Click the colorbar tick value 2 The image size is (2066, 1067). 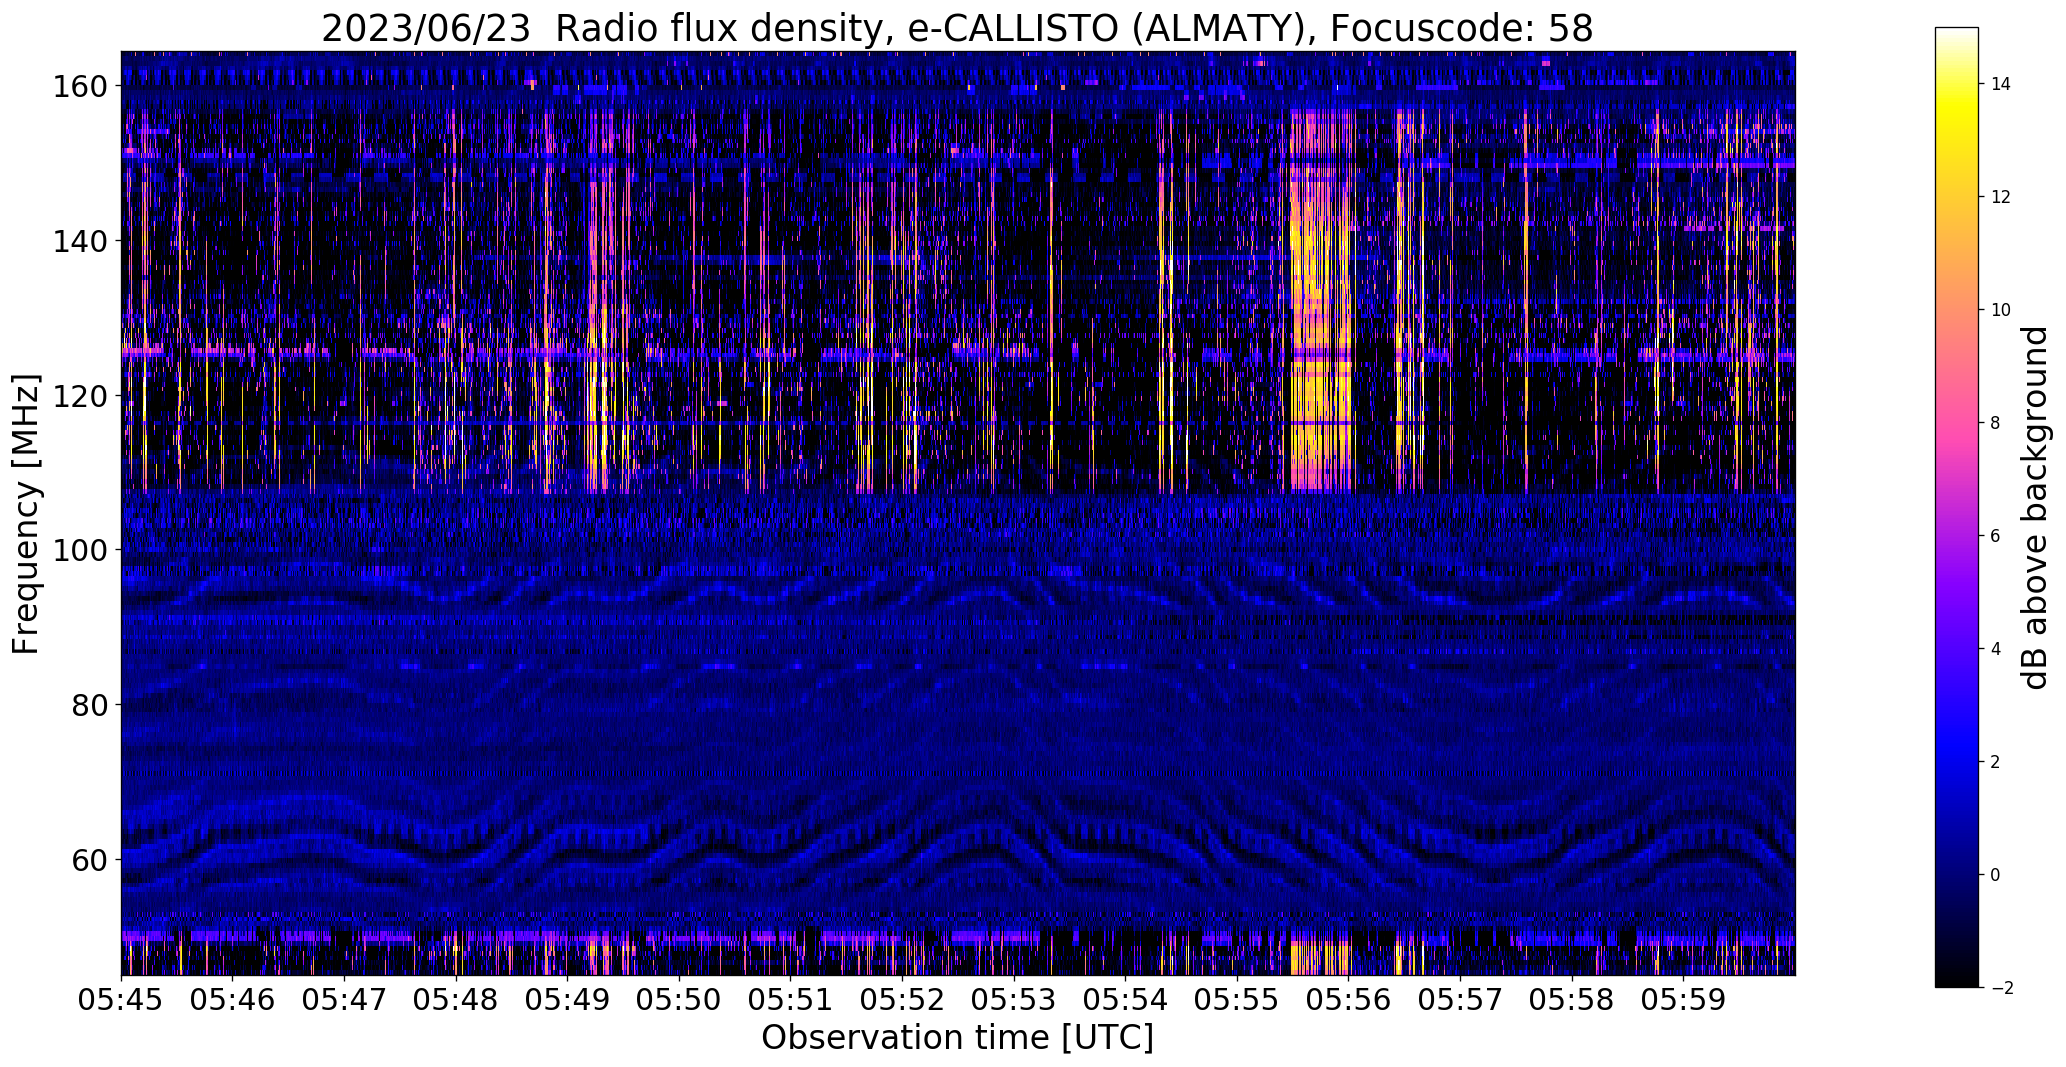coord(1996,762)
